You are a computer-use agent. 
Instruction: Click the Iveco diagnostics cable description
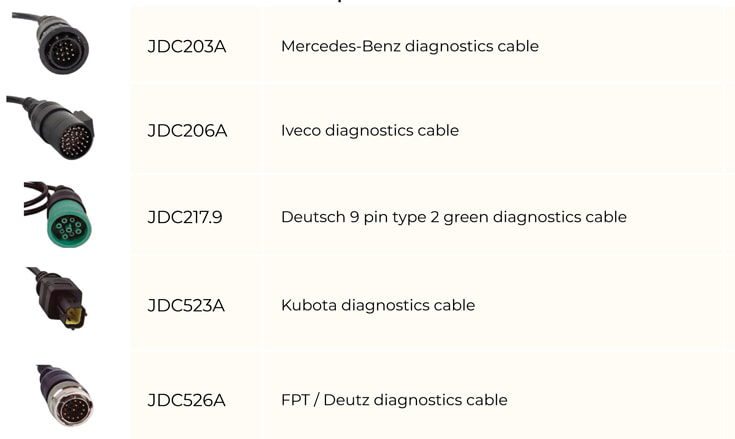370,130
